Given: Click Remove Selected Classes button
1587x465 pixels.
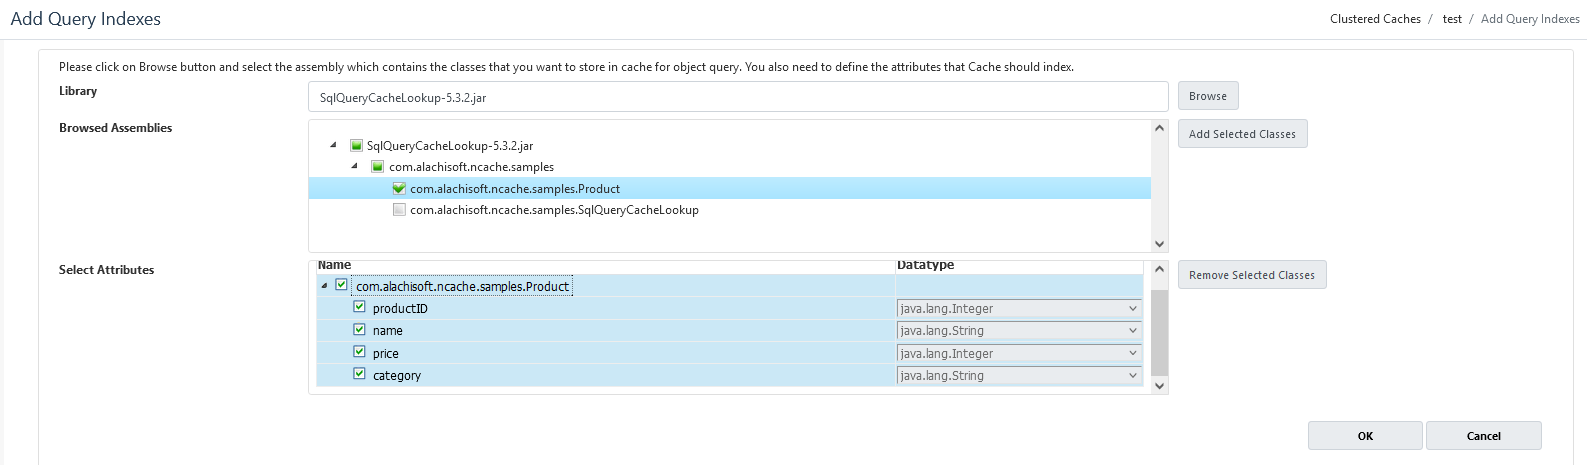Looking at the screenshot, I should pyautogui.click(x=1252, y=275).
